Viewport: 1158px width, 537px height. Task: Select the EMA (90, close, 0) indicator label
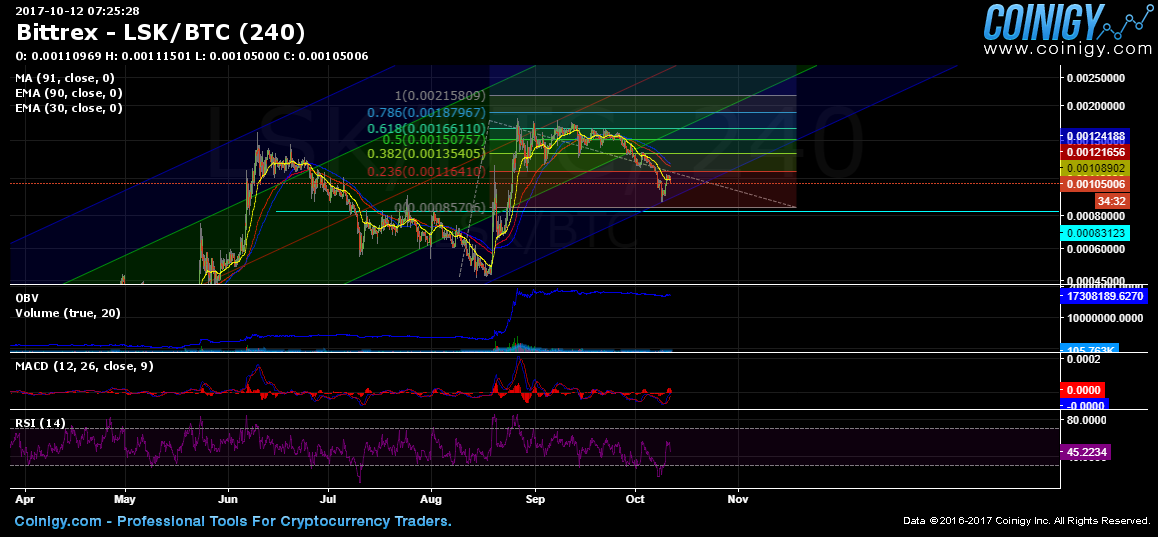click(x=69, y=93)
